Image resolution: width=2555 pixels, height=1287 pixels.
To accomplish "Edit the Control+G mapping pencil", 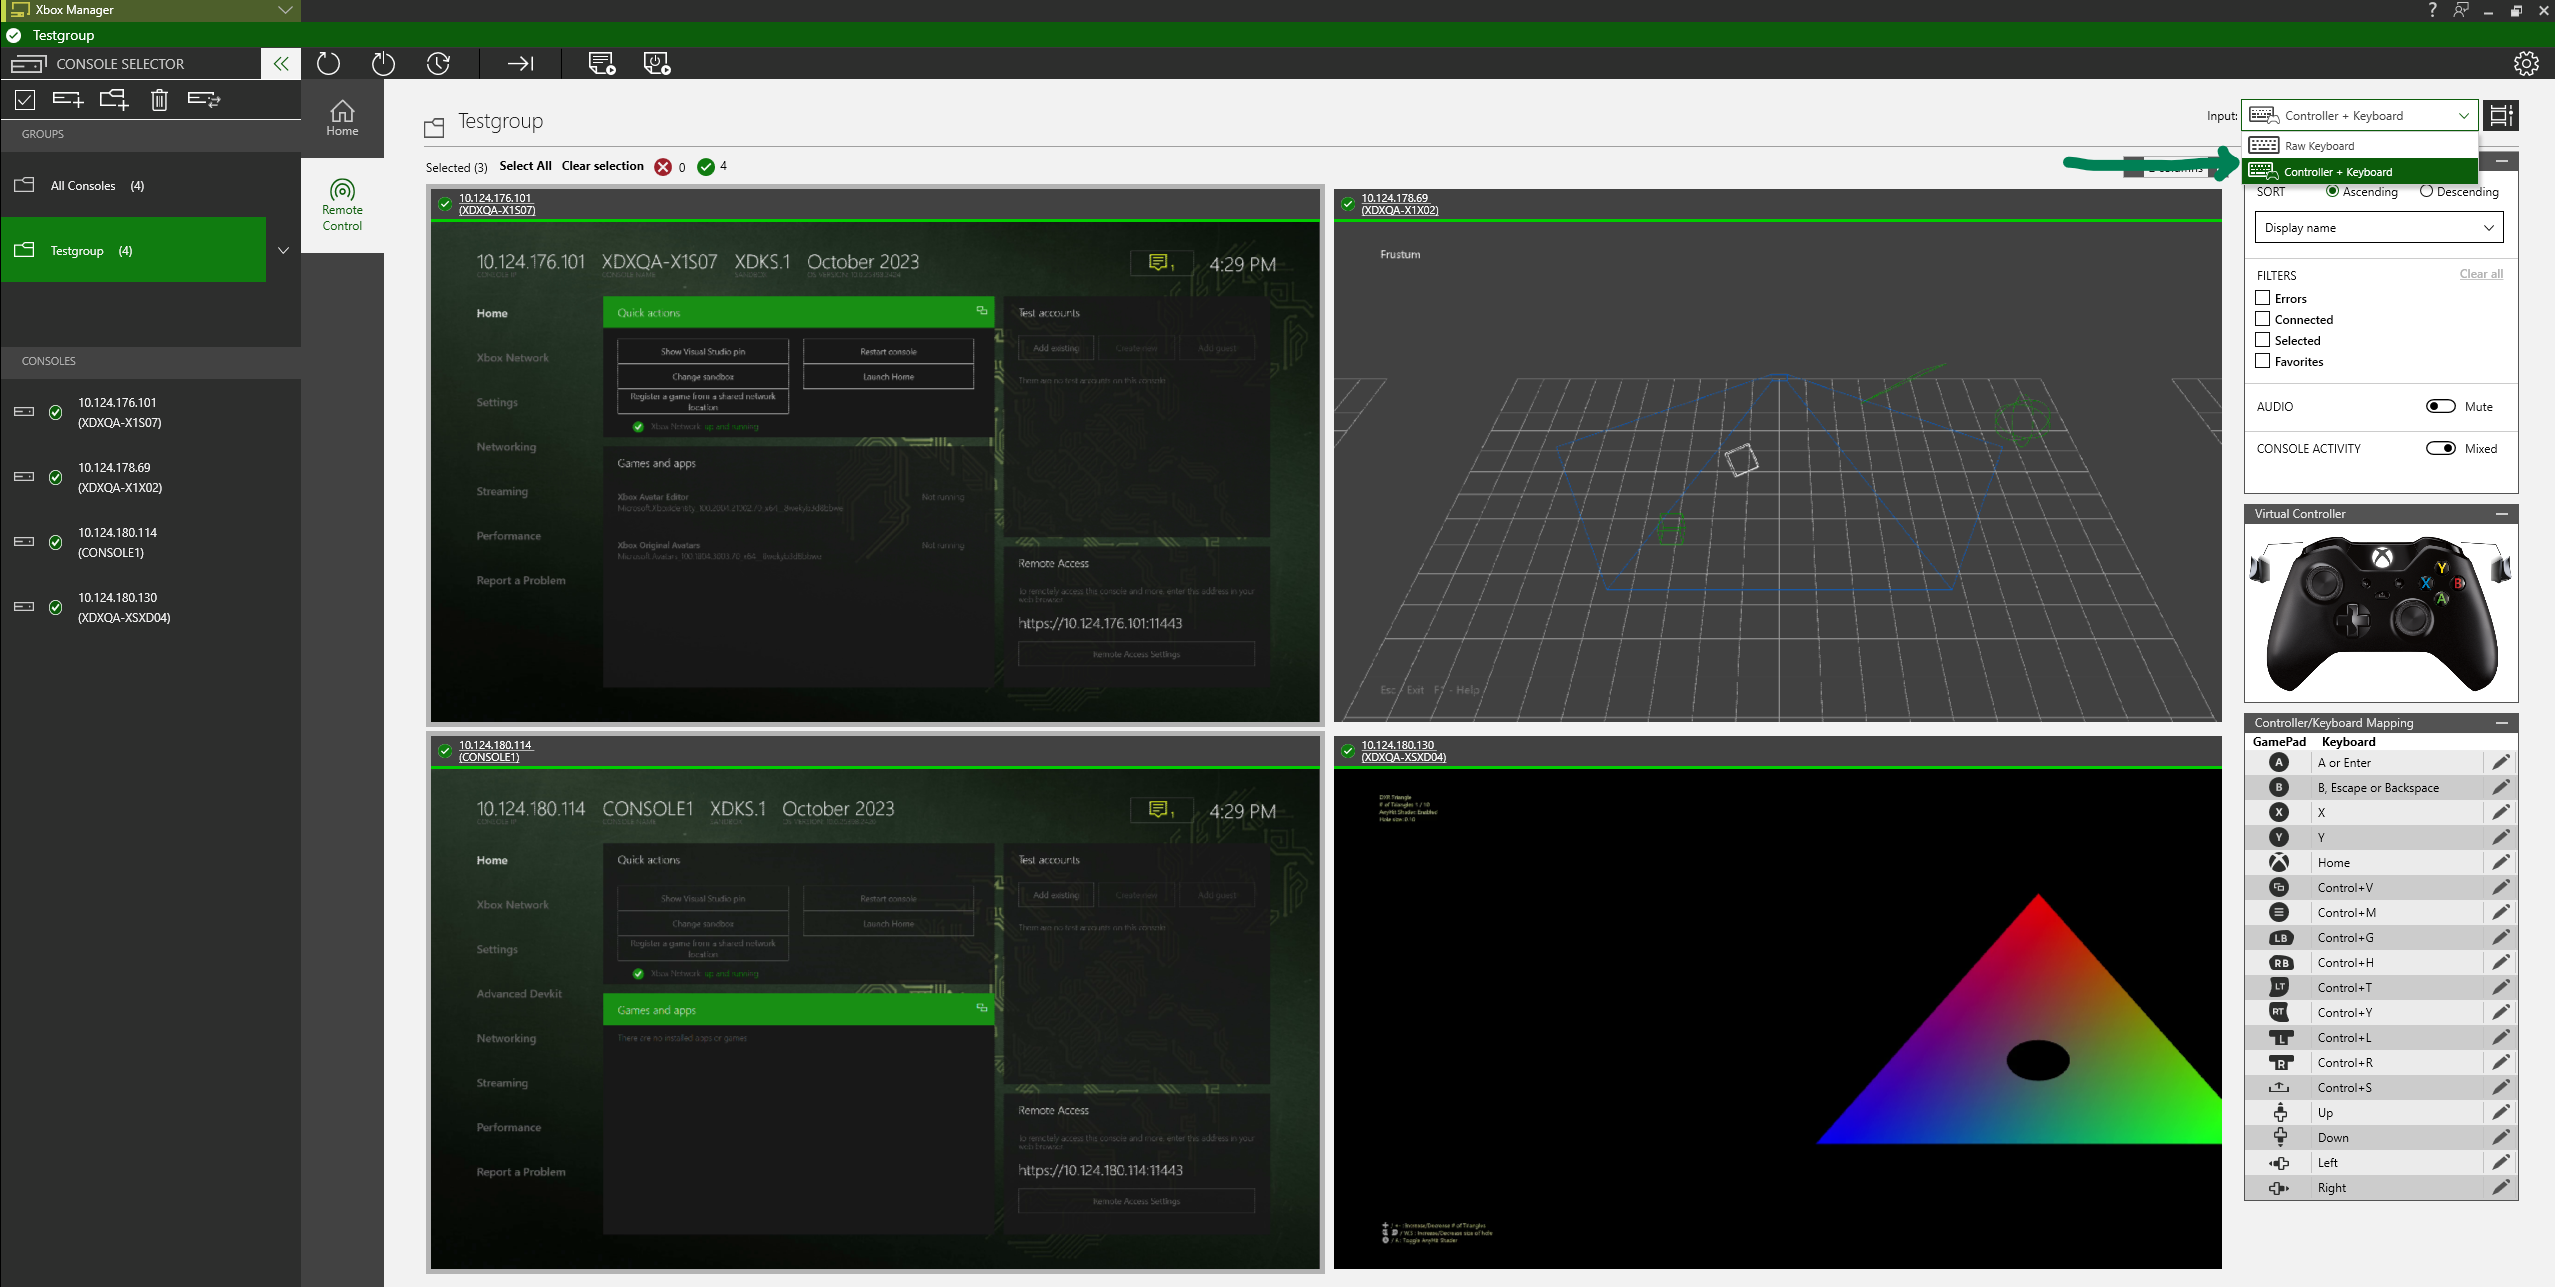I will [x=2501, y=938].
